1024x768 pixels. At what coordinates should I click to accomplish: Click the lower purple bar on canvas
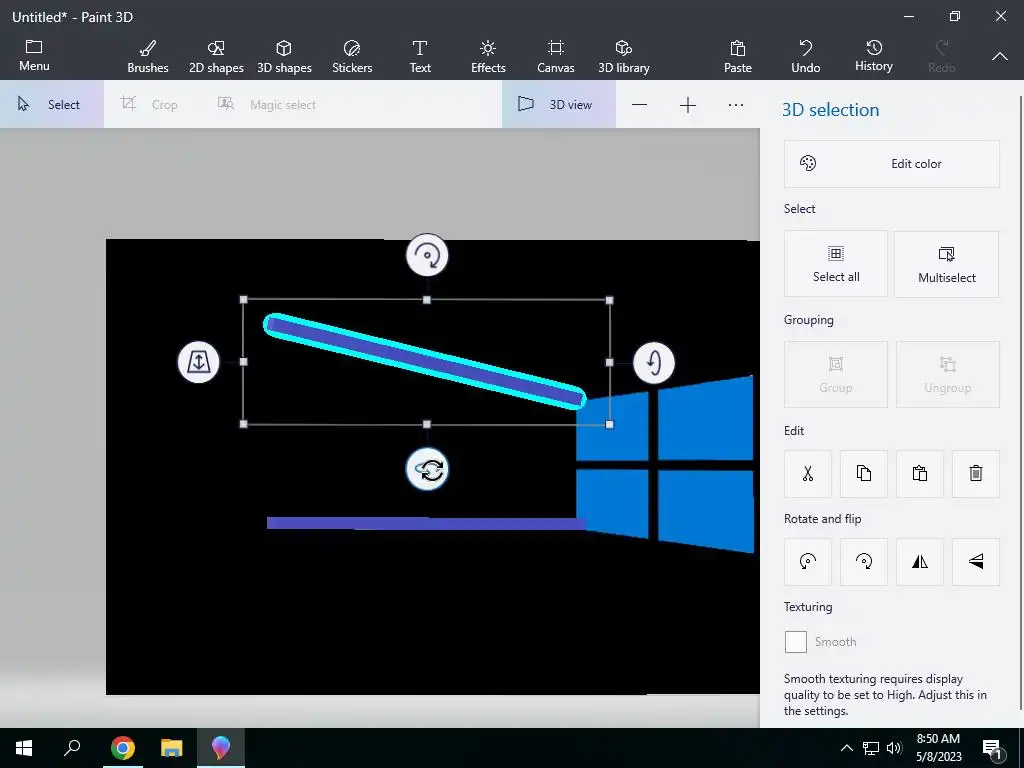pos(426,523)
